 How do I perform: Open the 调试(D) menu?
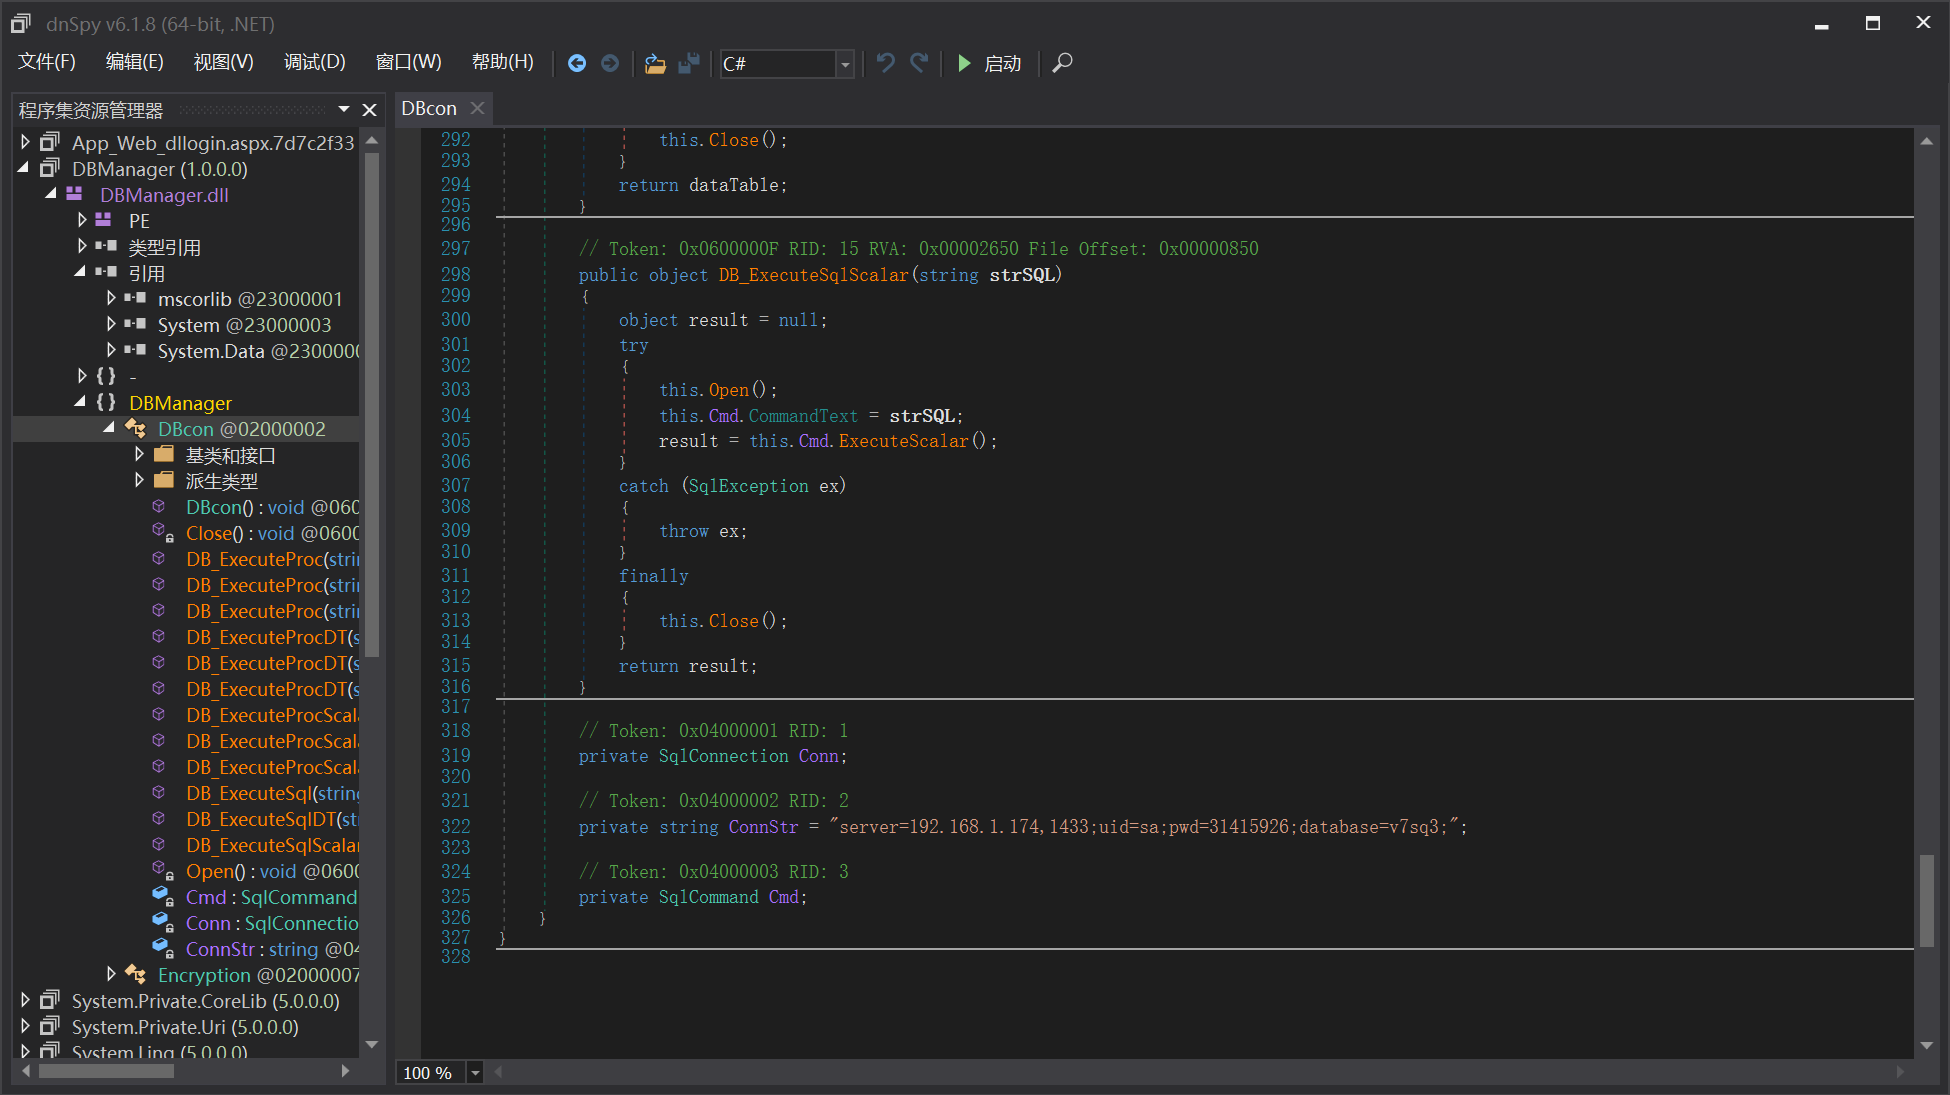click(314, 62)
